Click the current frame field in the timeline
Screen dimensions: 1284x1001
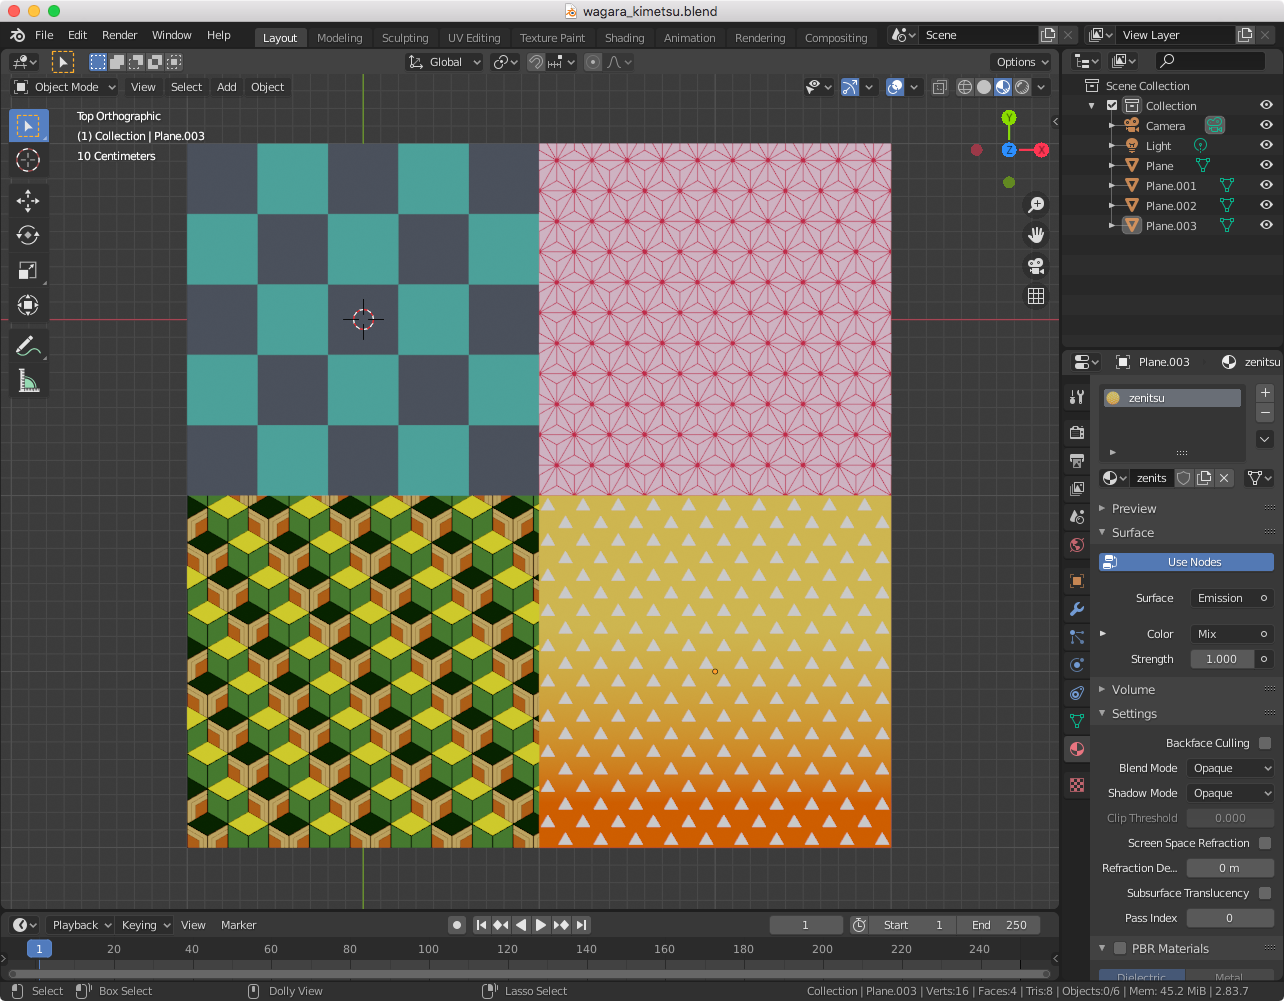click(x=806, y=925)
